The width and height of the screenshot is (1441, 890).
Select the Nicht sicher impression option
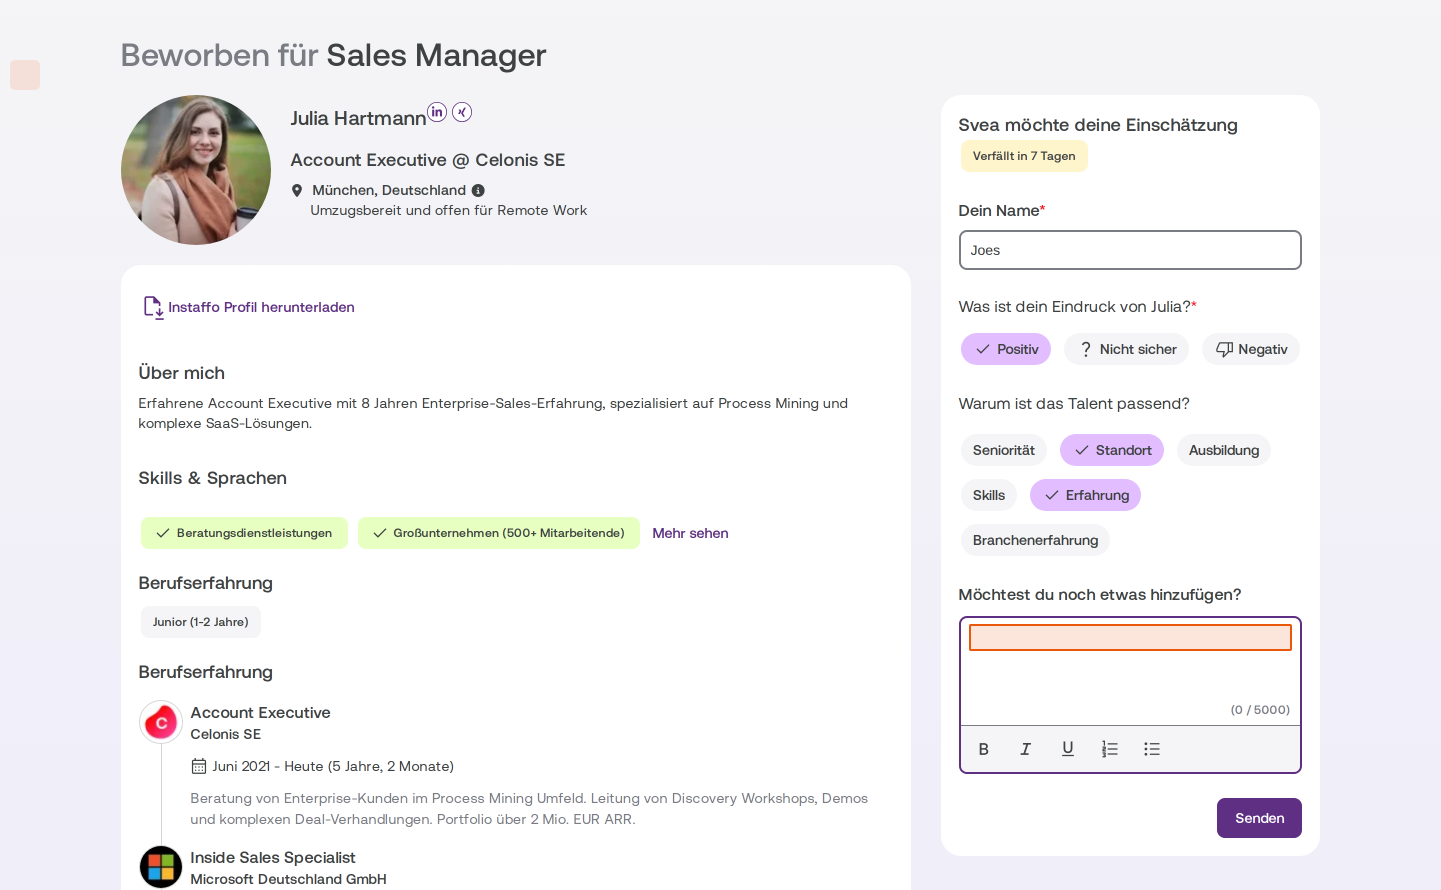(x=1127, y=349)
